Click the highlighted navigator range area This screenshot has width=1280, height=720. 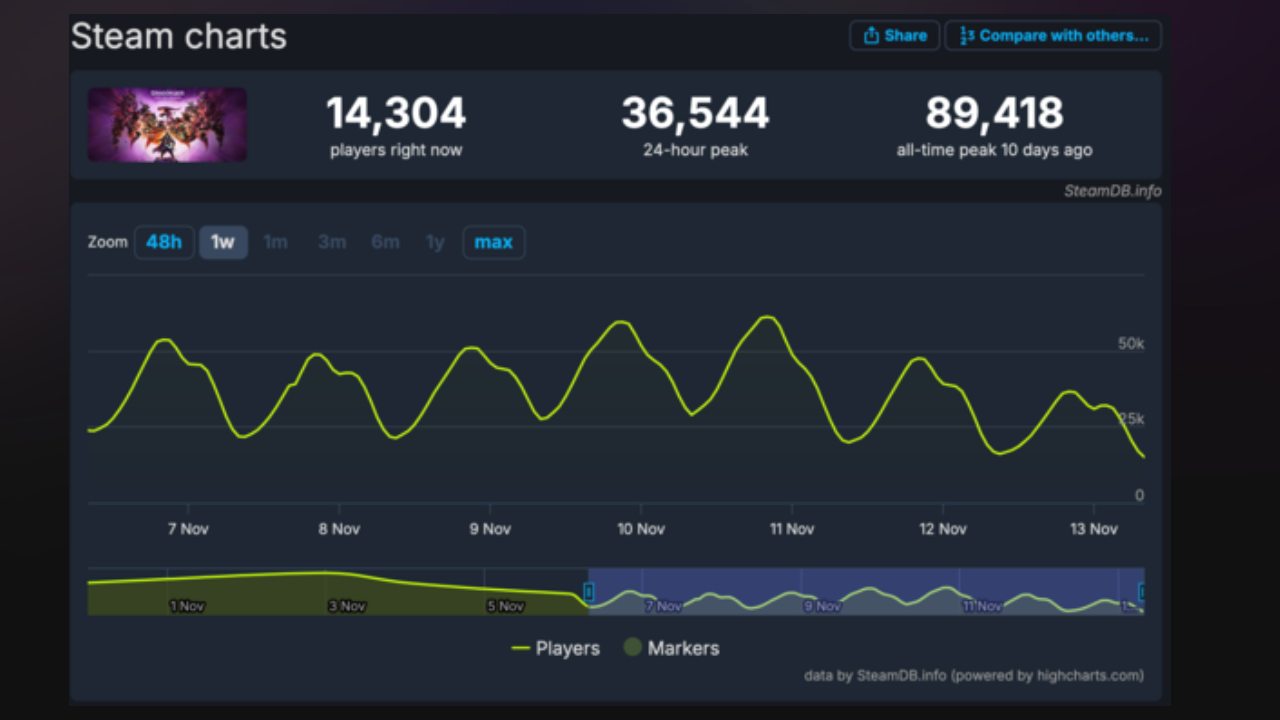(x=866, y=591)
